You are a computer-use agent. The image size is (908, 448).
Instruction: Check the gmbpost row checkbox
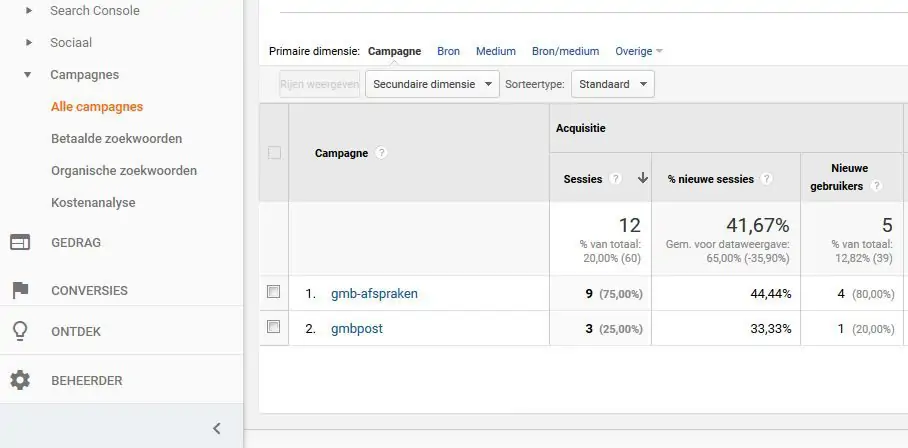(x=274, y=327)
